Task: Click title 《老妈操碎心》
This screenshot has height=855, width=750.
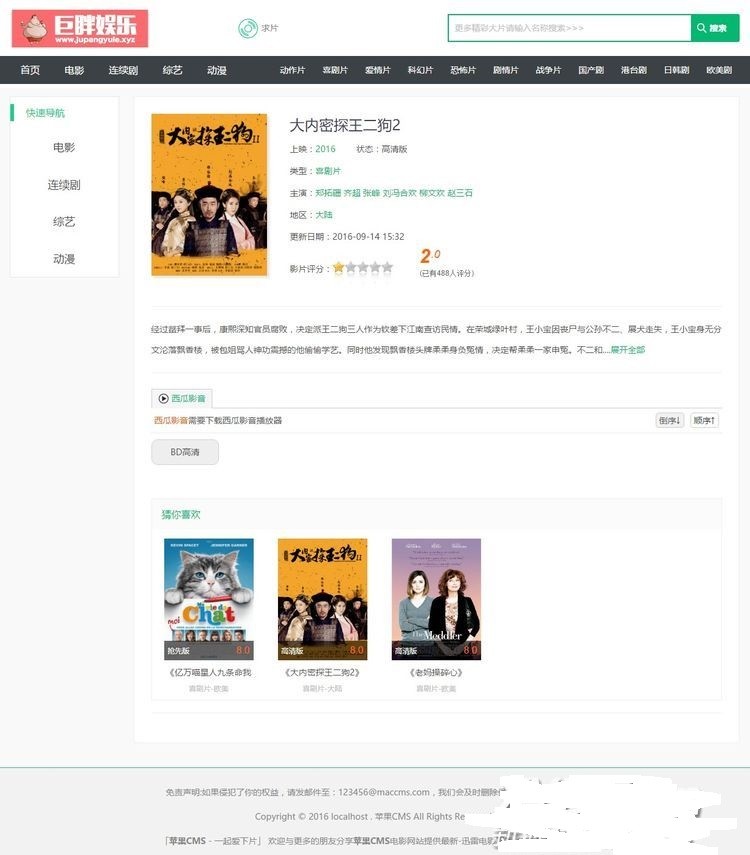Action: (436, 672)
